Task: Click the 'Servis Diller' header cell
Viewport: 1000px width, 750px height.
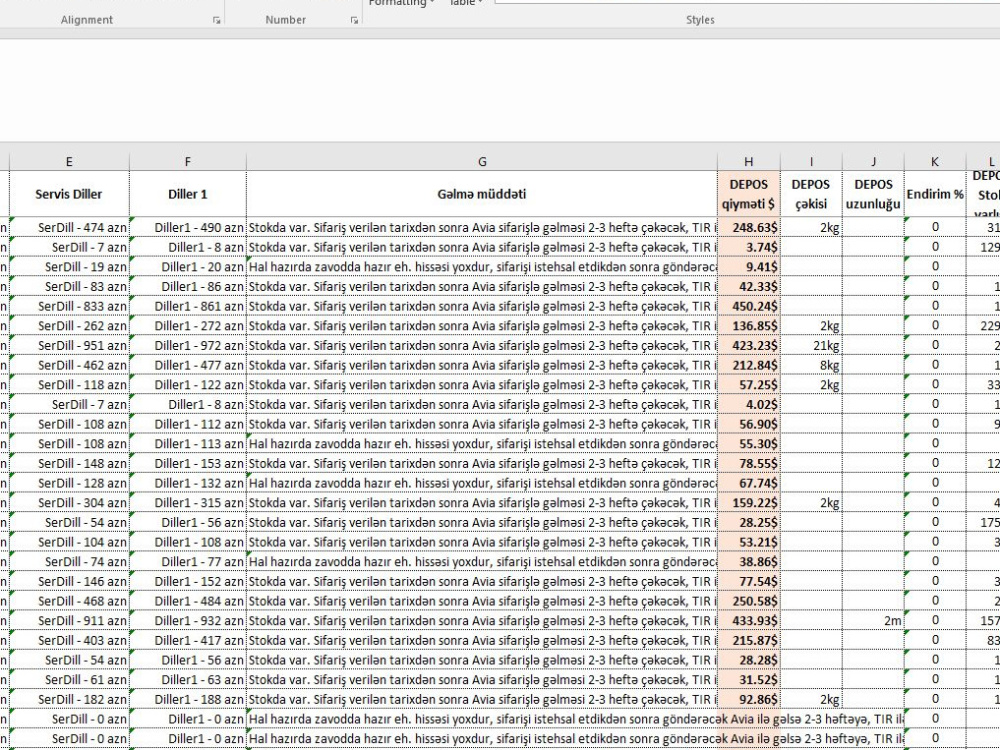Action: click(69, 194)
